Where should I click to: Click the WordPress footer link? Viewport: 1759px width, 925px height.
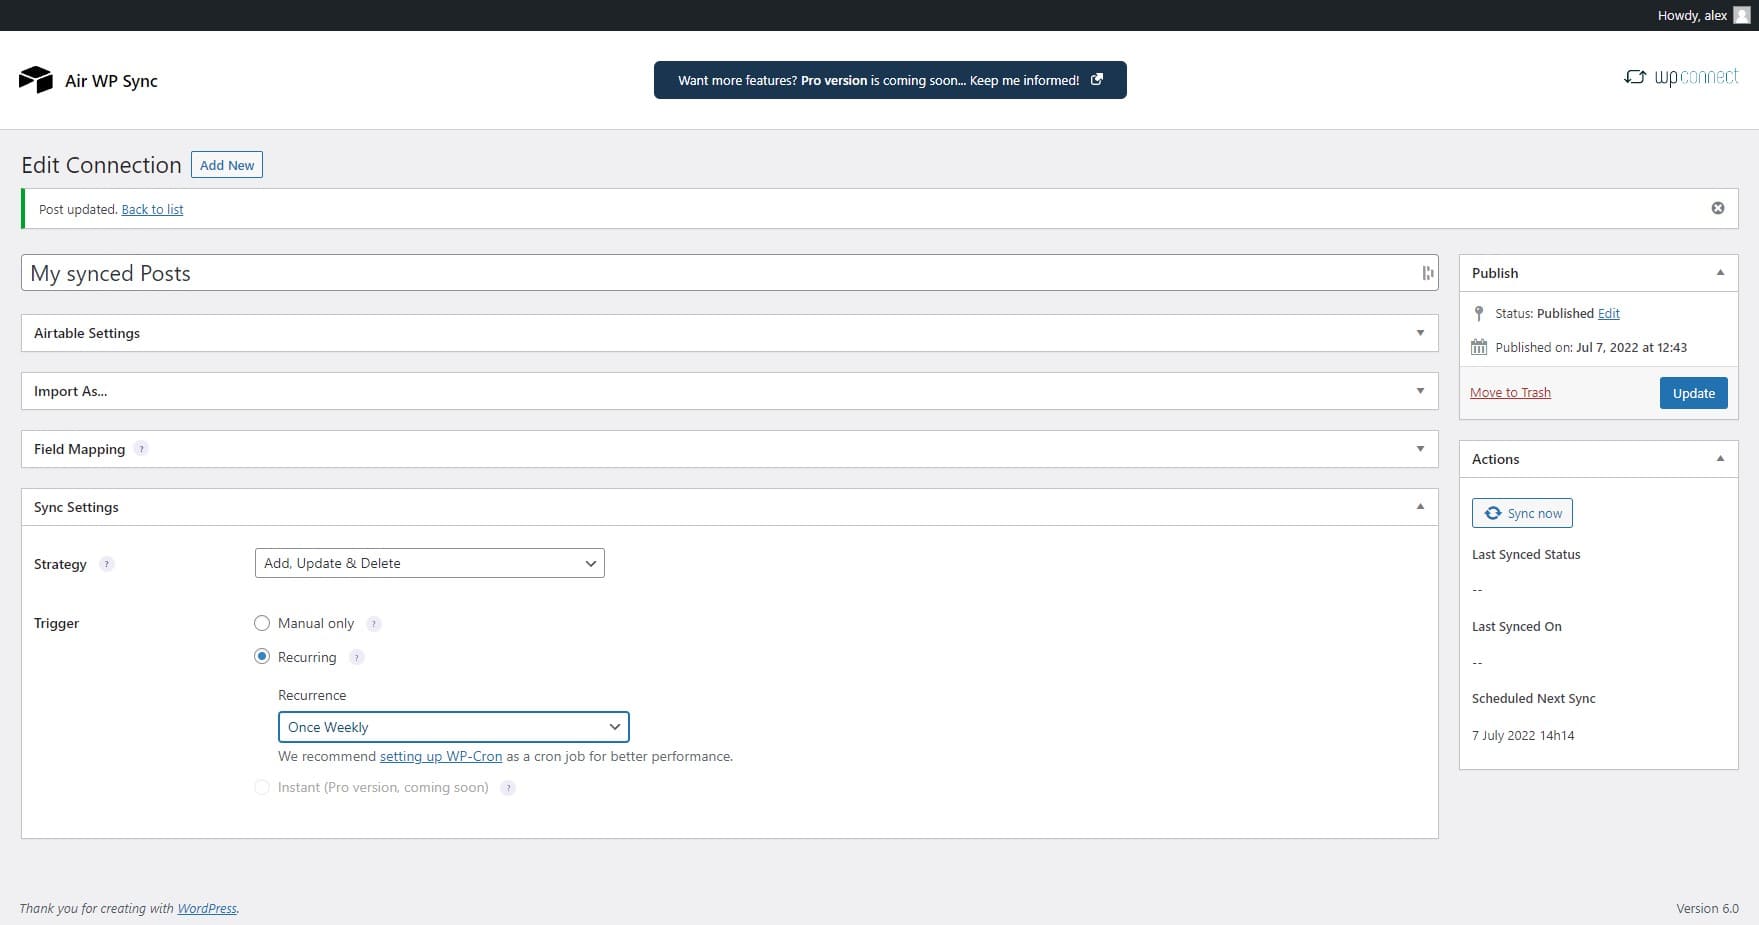(x=207, y=908)
